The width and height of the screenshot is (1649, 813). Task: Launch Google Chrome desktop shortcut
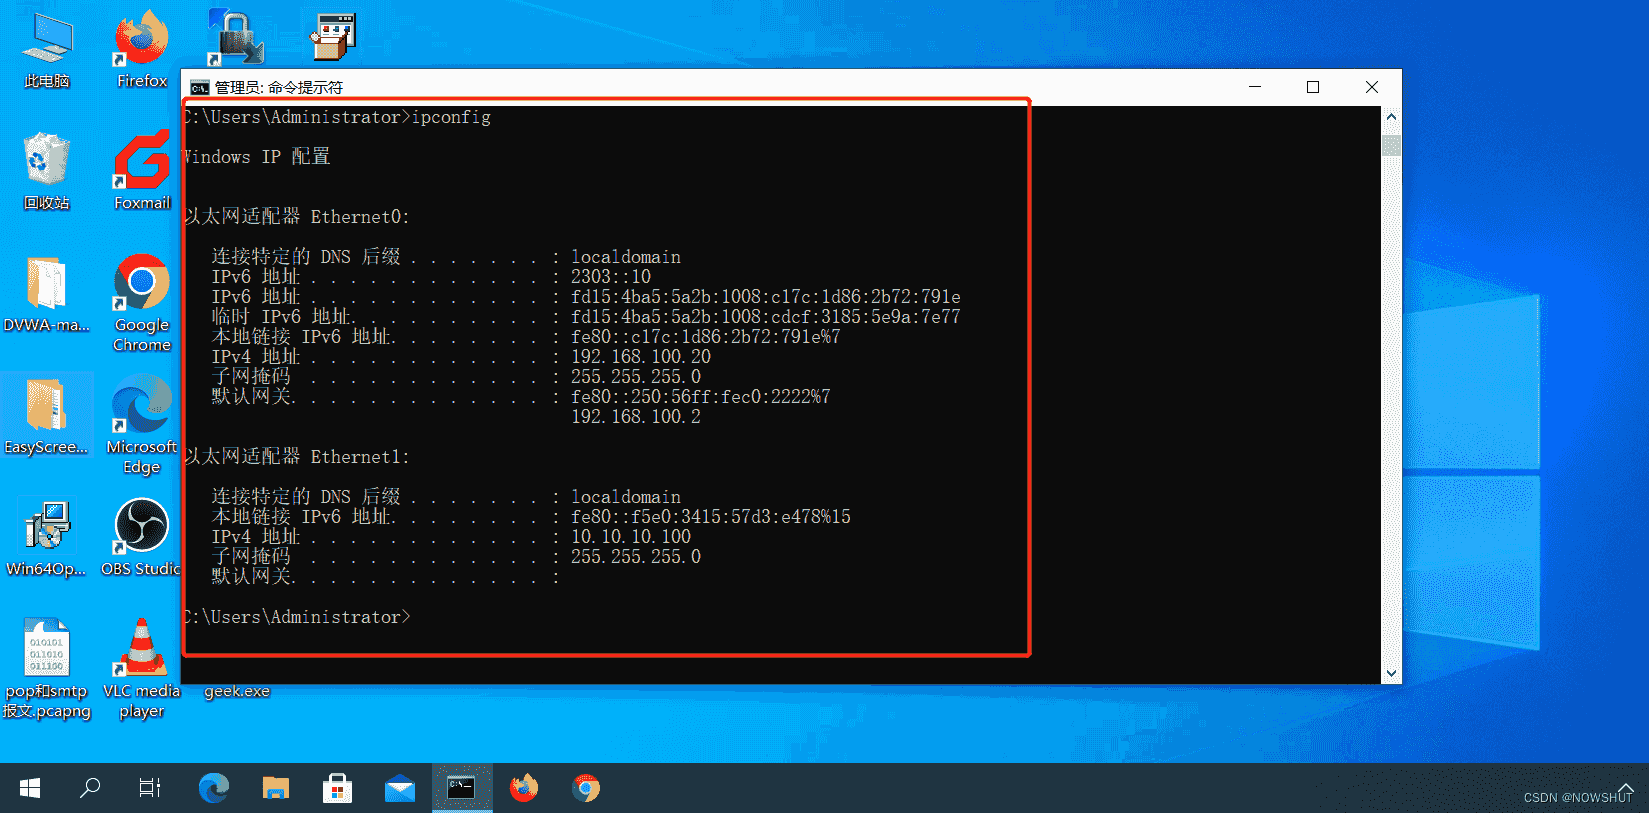(x=142, y=302)
